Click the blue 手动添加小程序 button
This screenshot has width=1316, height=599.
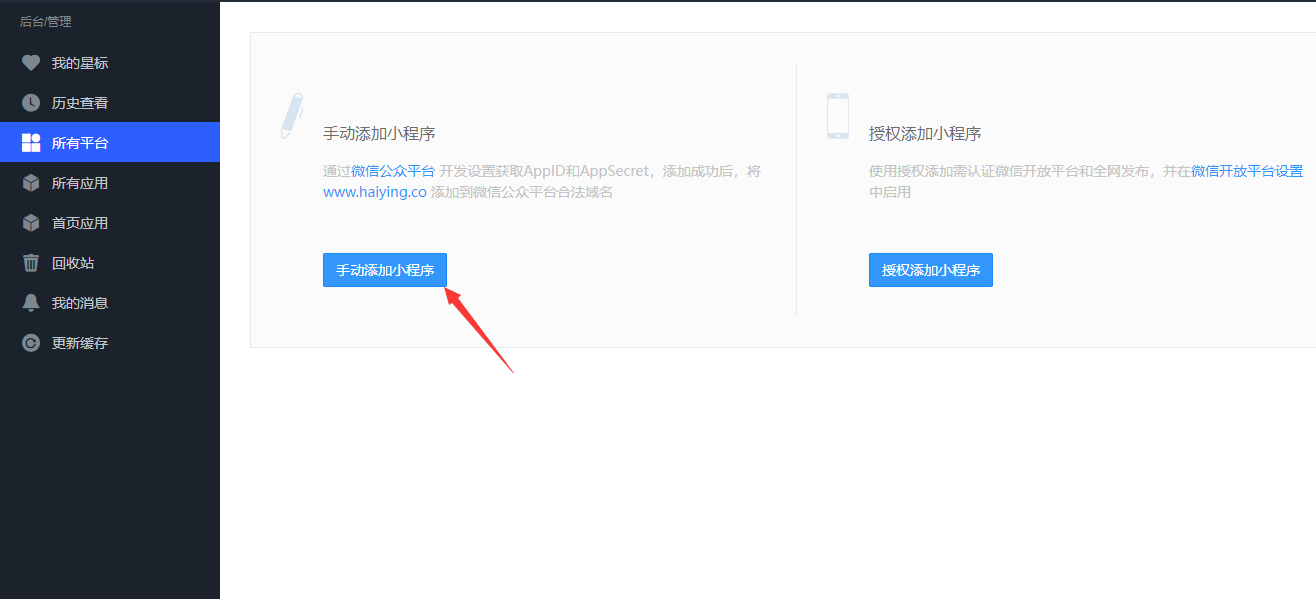pos(385,270)
